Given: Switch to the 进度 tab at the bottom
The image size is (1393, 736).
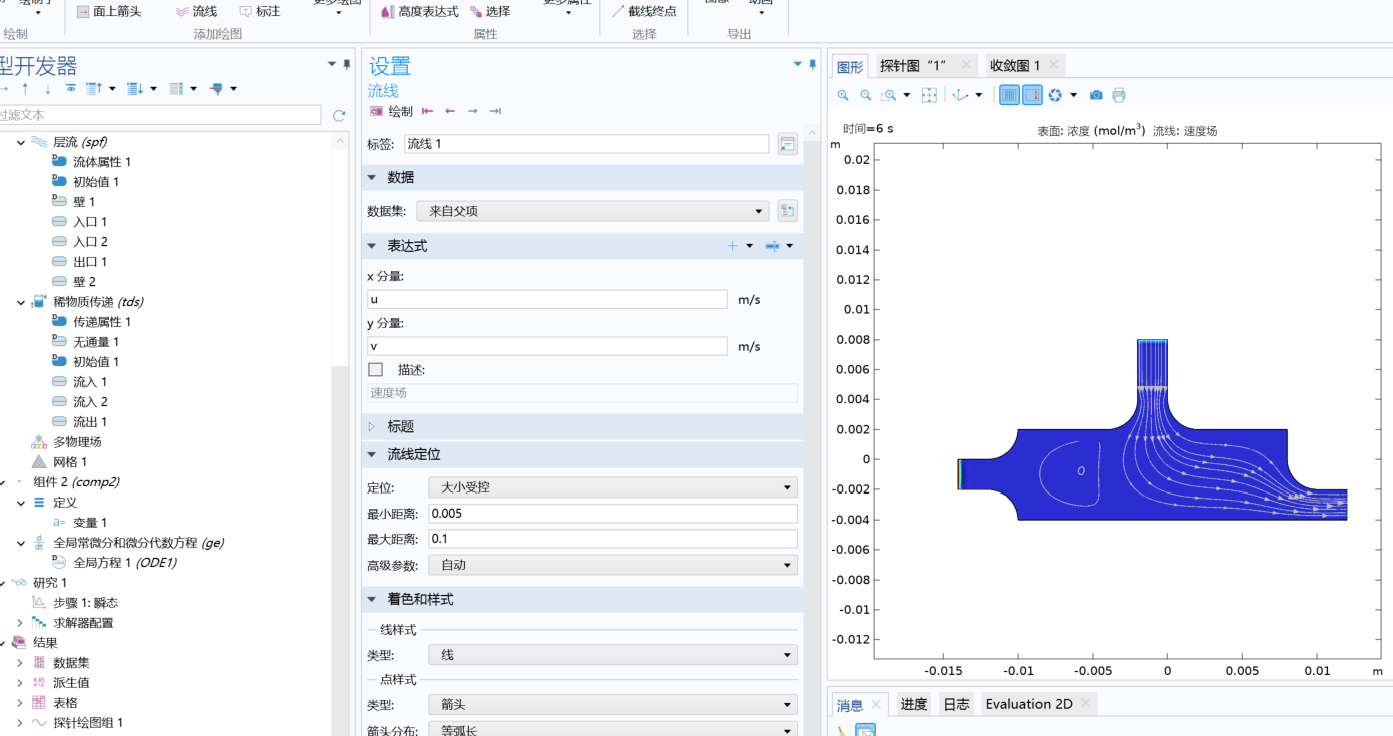Looking at the screenshot, I should [912, 703].
